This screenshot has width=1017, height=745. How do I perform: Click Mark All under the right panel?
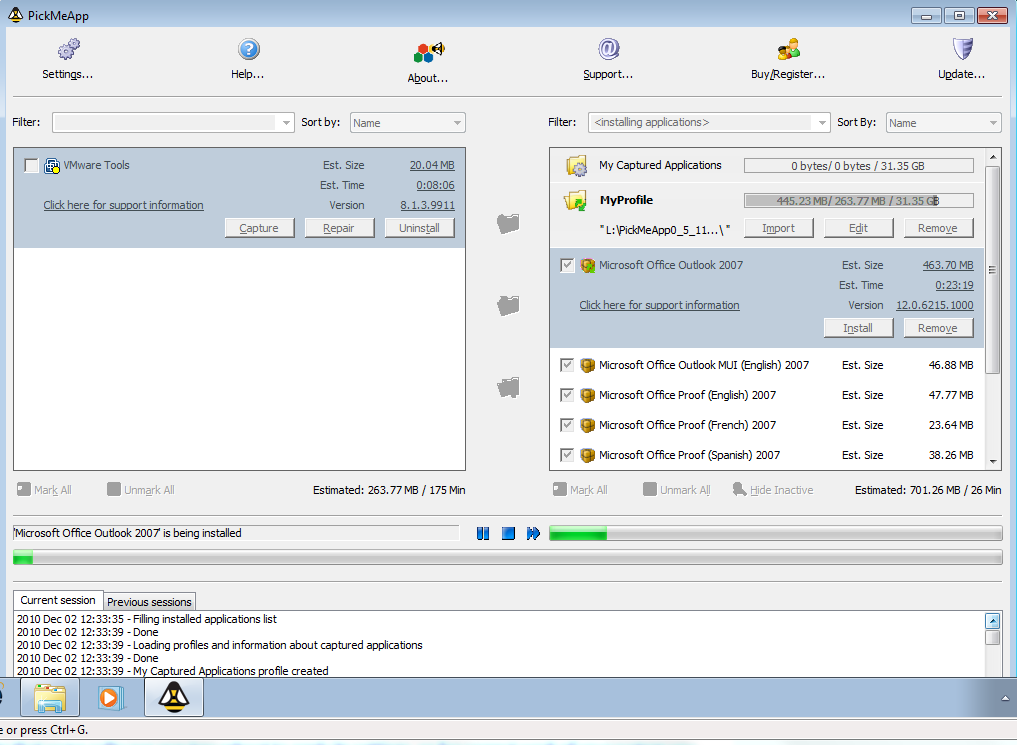(x=580, y=490)
